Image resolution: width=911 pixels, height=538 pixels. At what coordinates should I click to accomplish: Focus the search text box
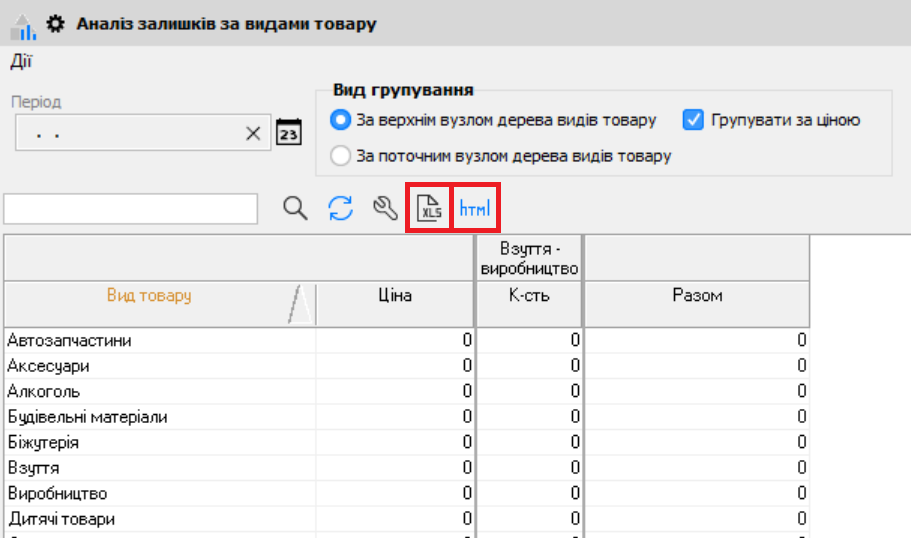click(x=131, y=209)
